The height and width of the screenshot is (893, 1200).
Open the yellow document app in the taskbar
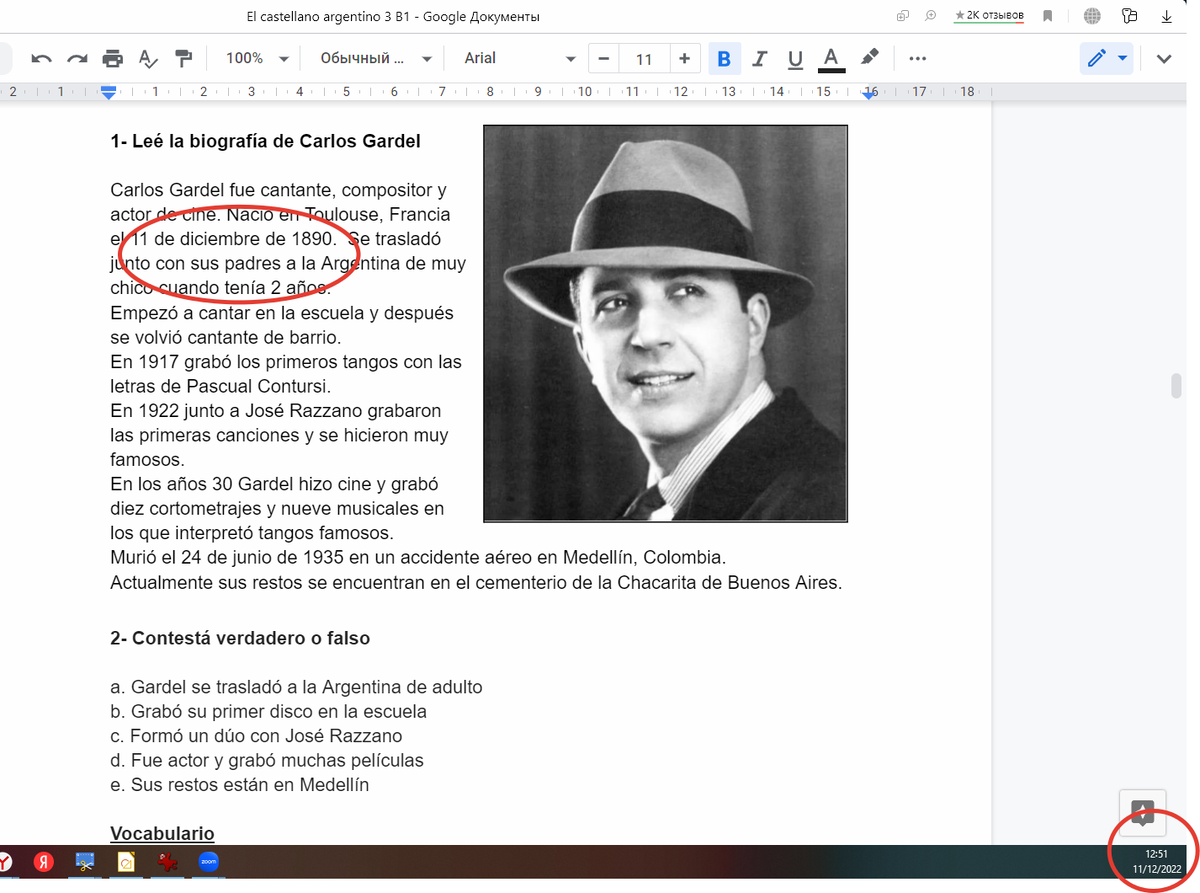click(126, 861)
